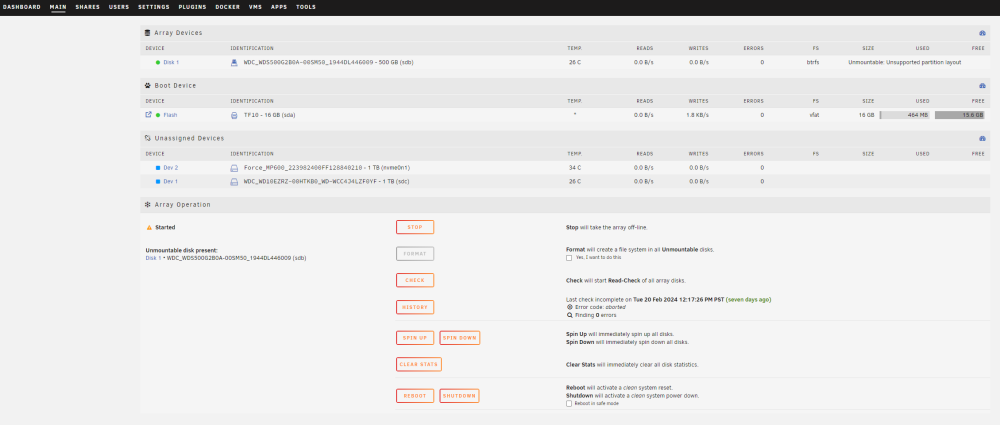Click the Clear Stats button

pos(419,364)
